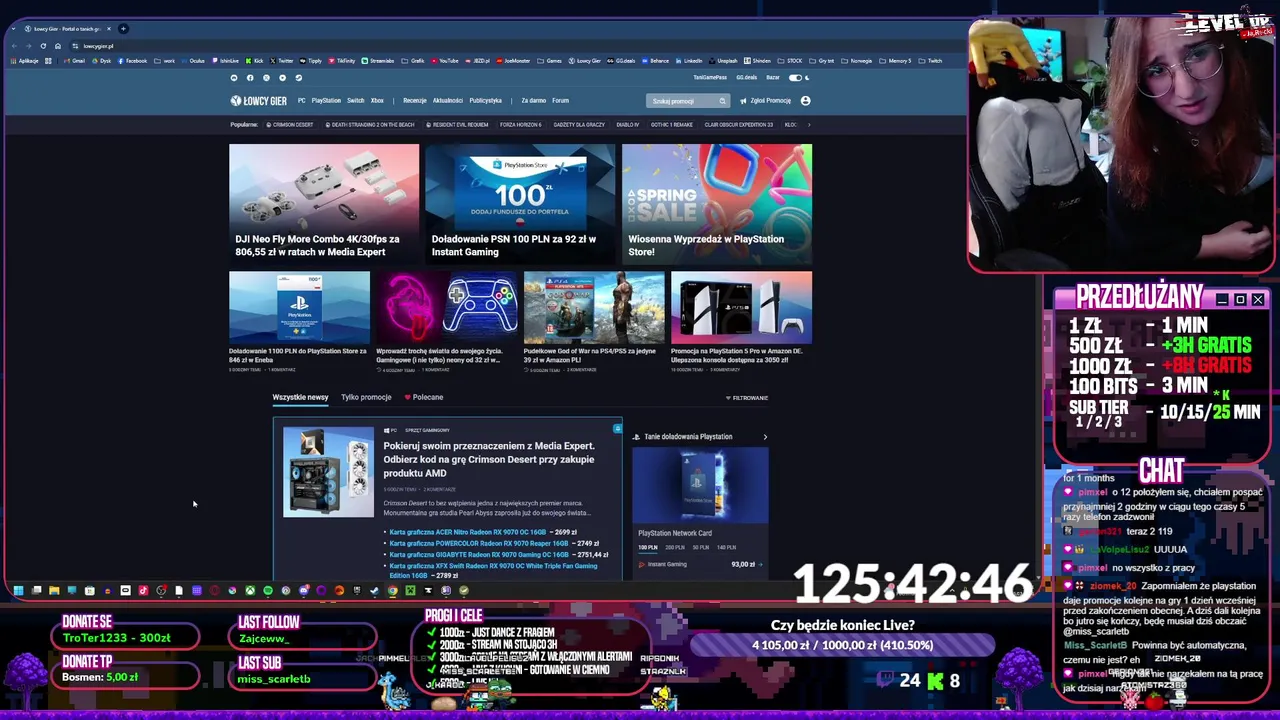Select the Wszystkie newsy tab
Image resolution: width=1280 pixels, height=720 pixels.
click(300, 398)
